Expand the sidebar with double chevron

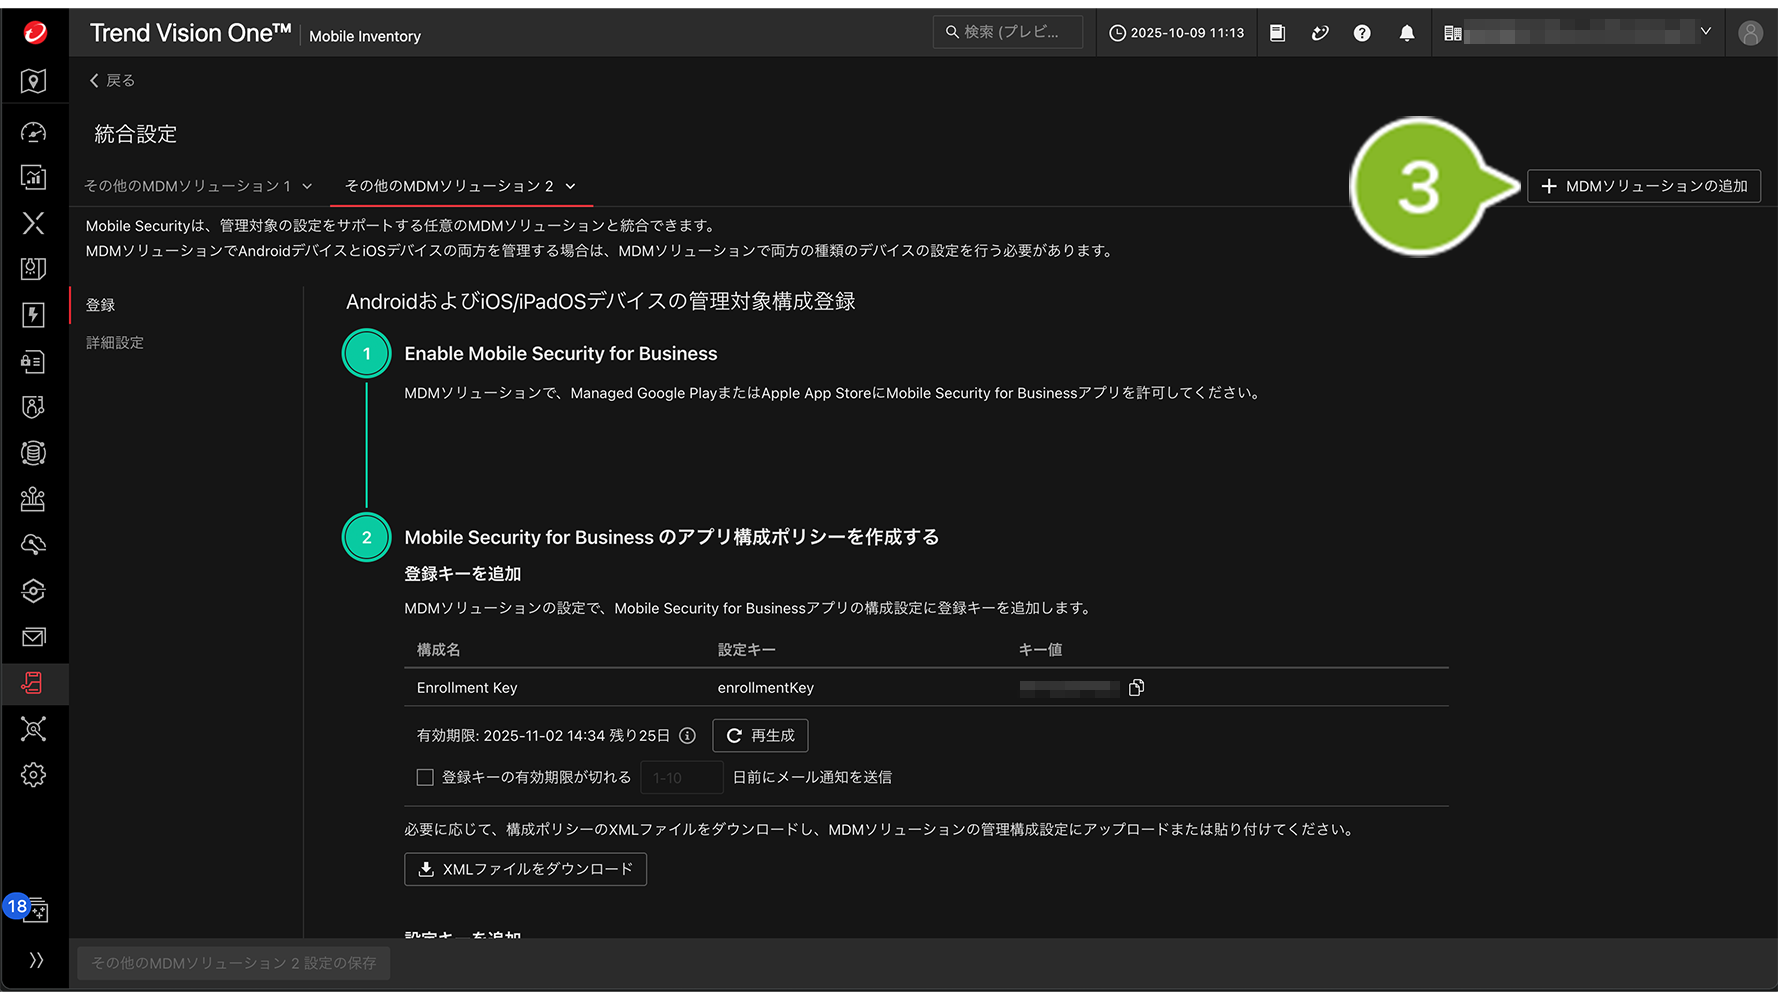pos(36,960)
